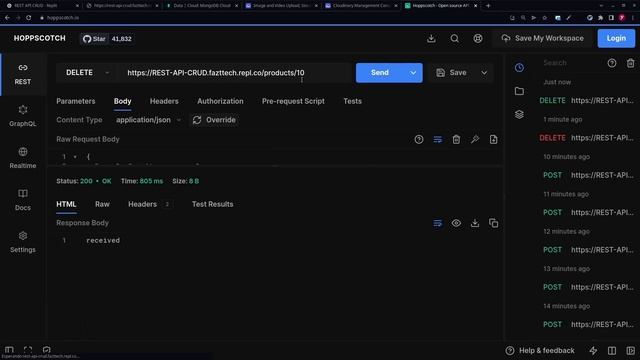The height and width of the screenshot is (360, 640).
Task: Click Save My Workspace
Action: [x=542, y=38]
